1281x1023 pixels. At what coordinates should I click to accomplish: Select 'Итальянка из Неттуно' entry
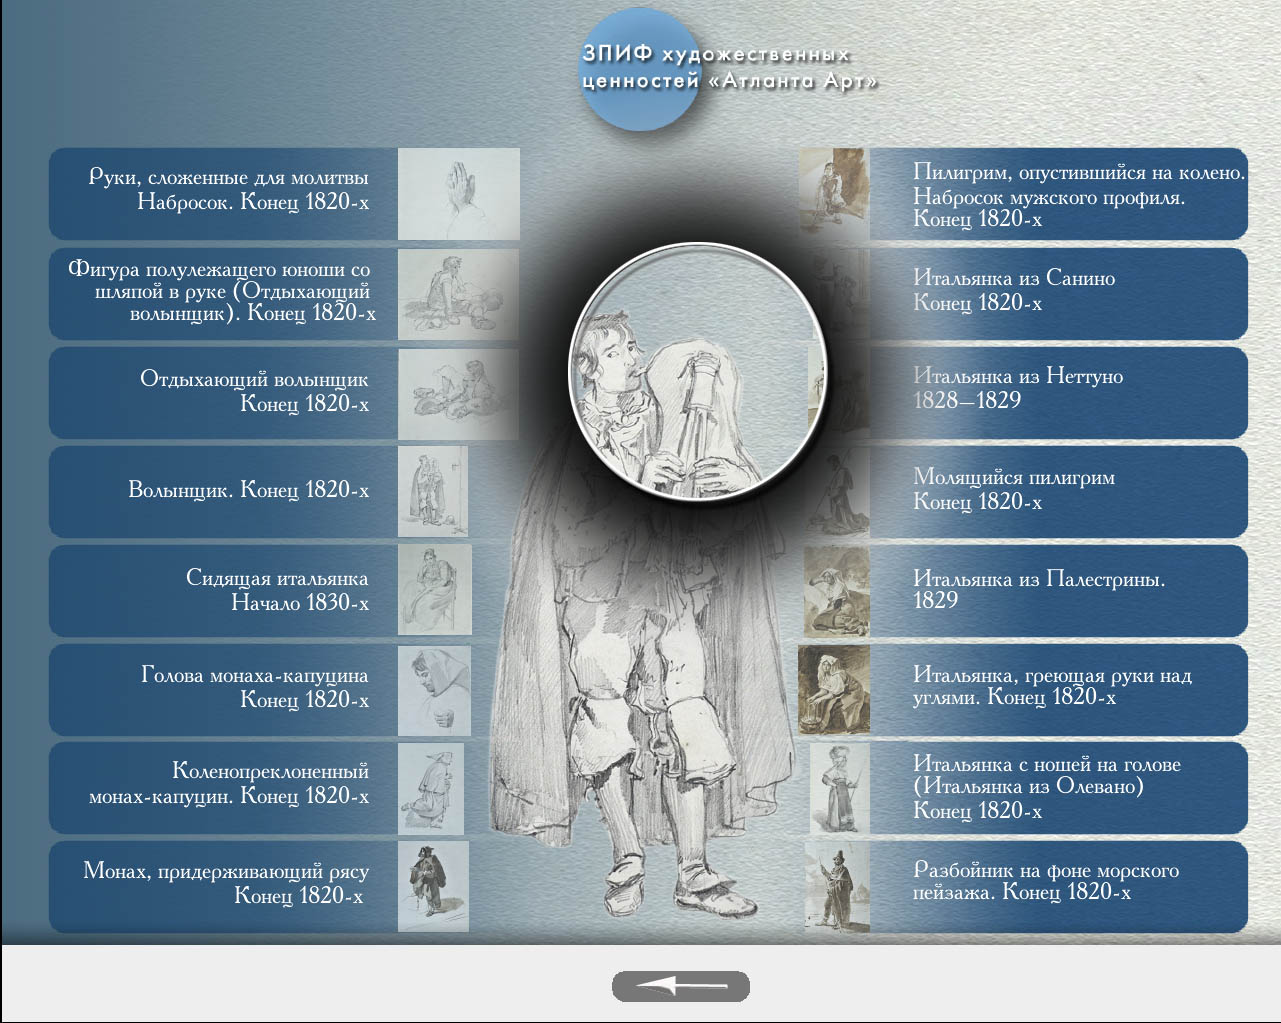tap(1017, 388)
